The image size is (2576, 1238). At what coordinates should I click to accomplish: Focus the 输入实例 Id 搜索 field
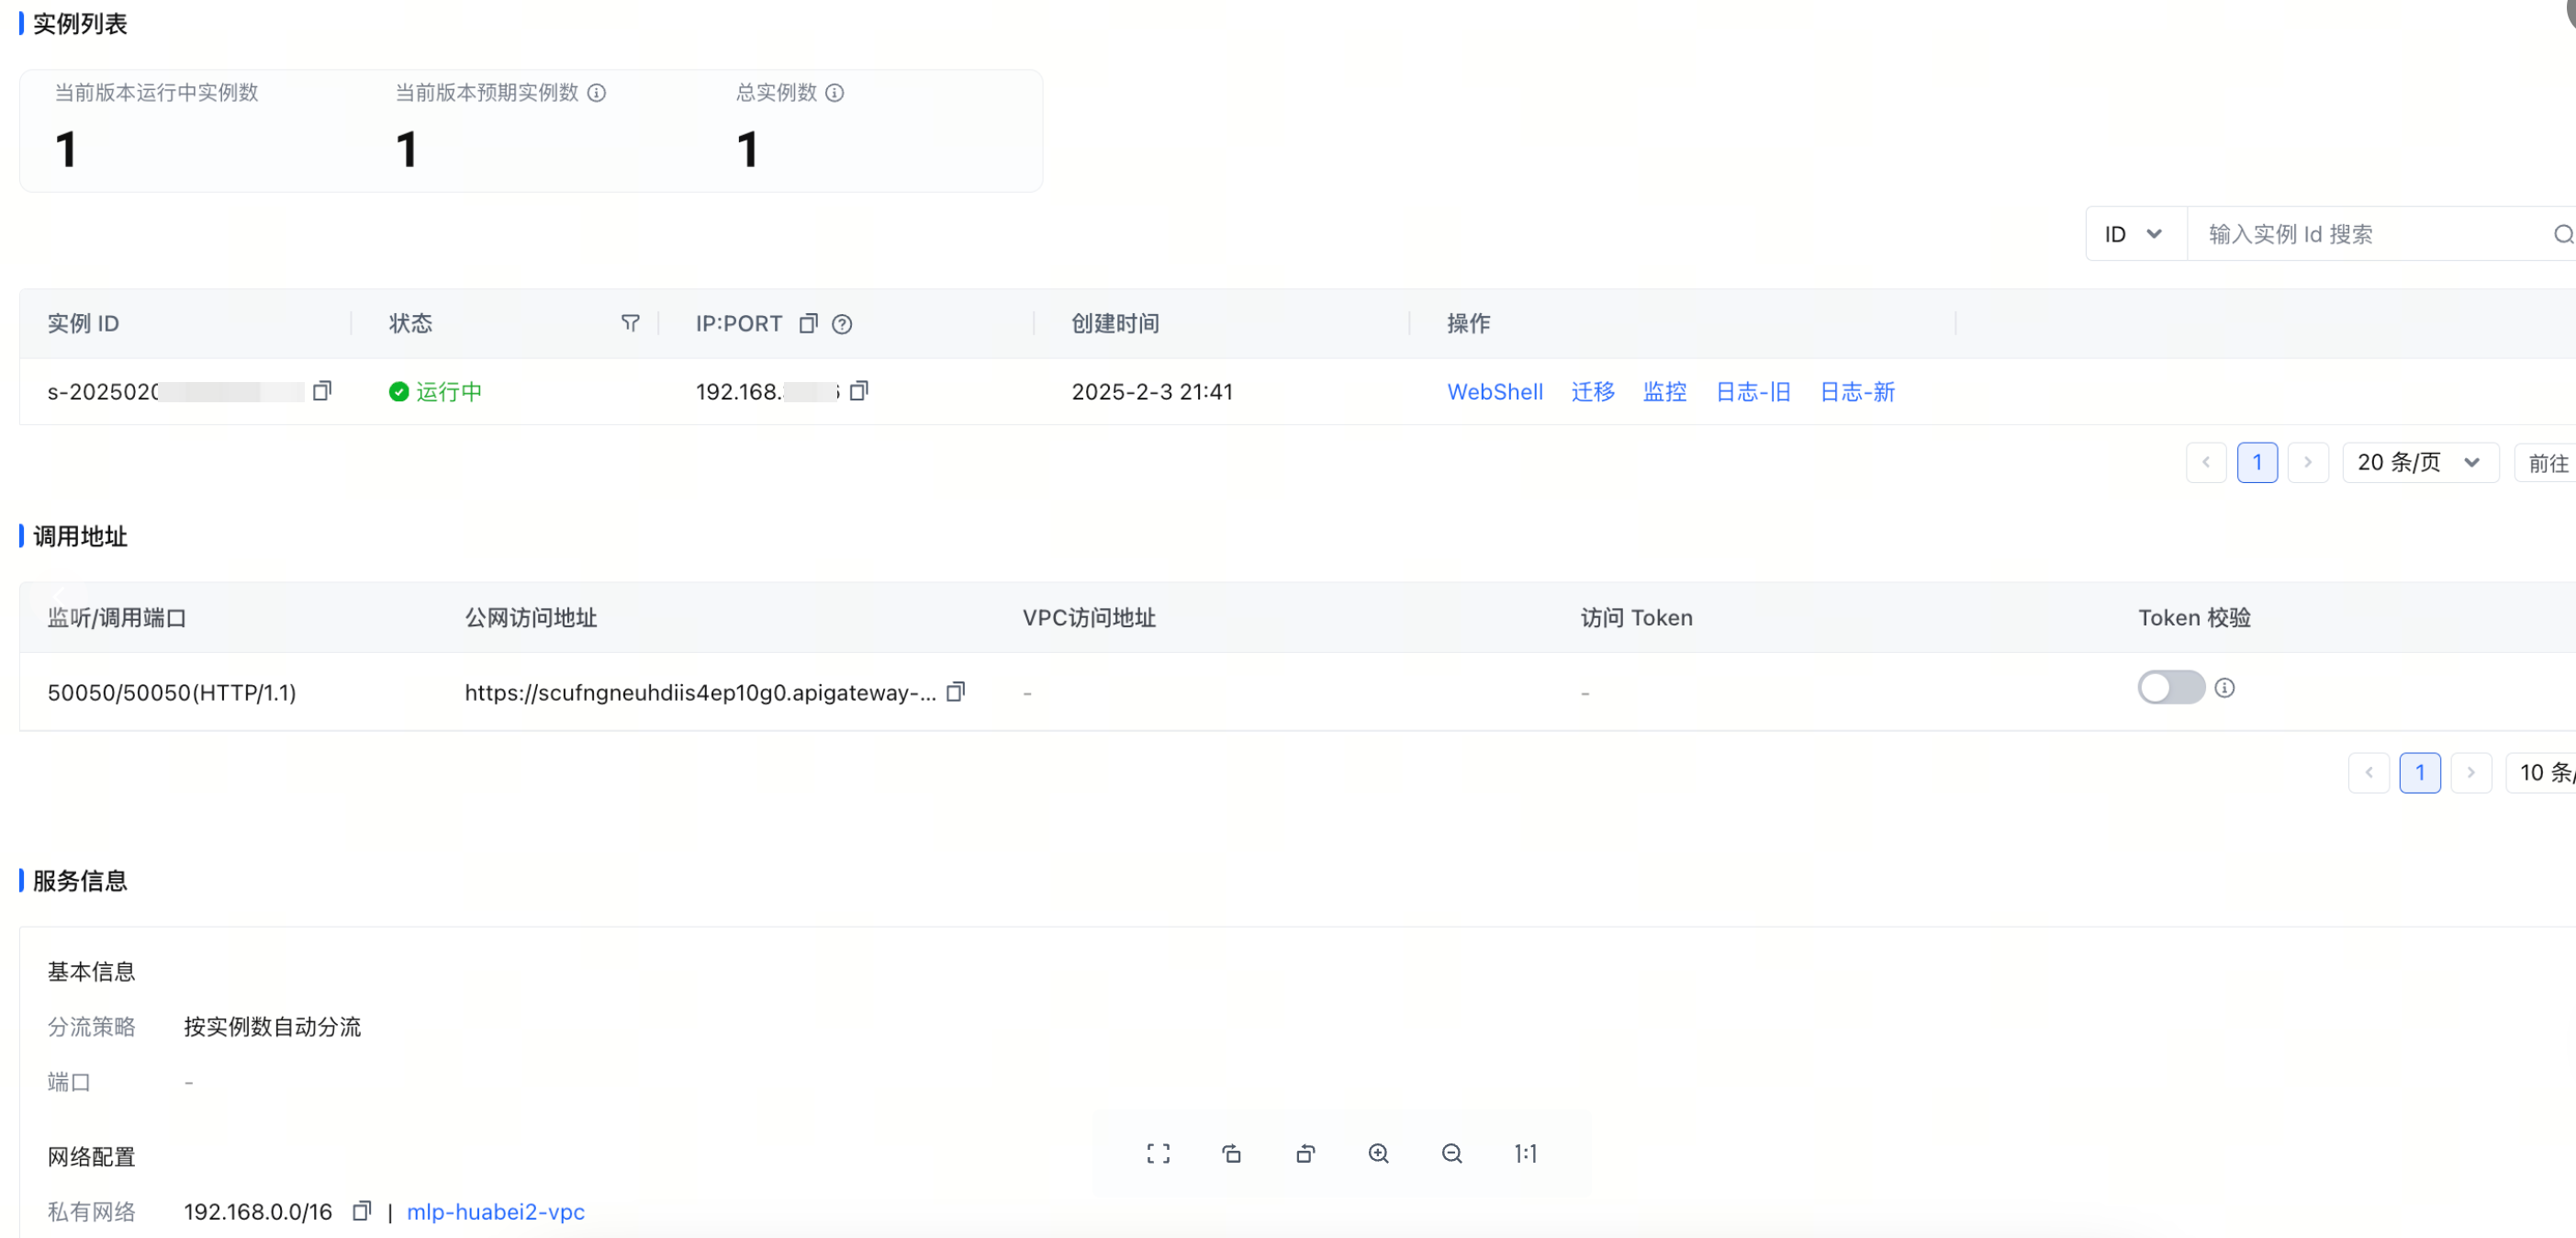click(2370, 234)
